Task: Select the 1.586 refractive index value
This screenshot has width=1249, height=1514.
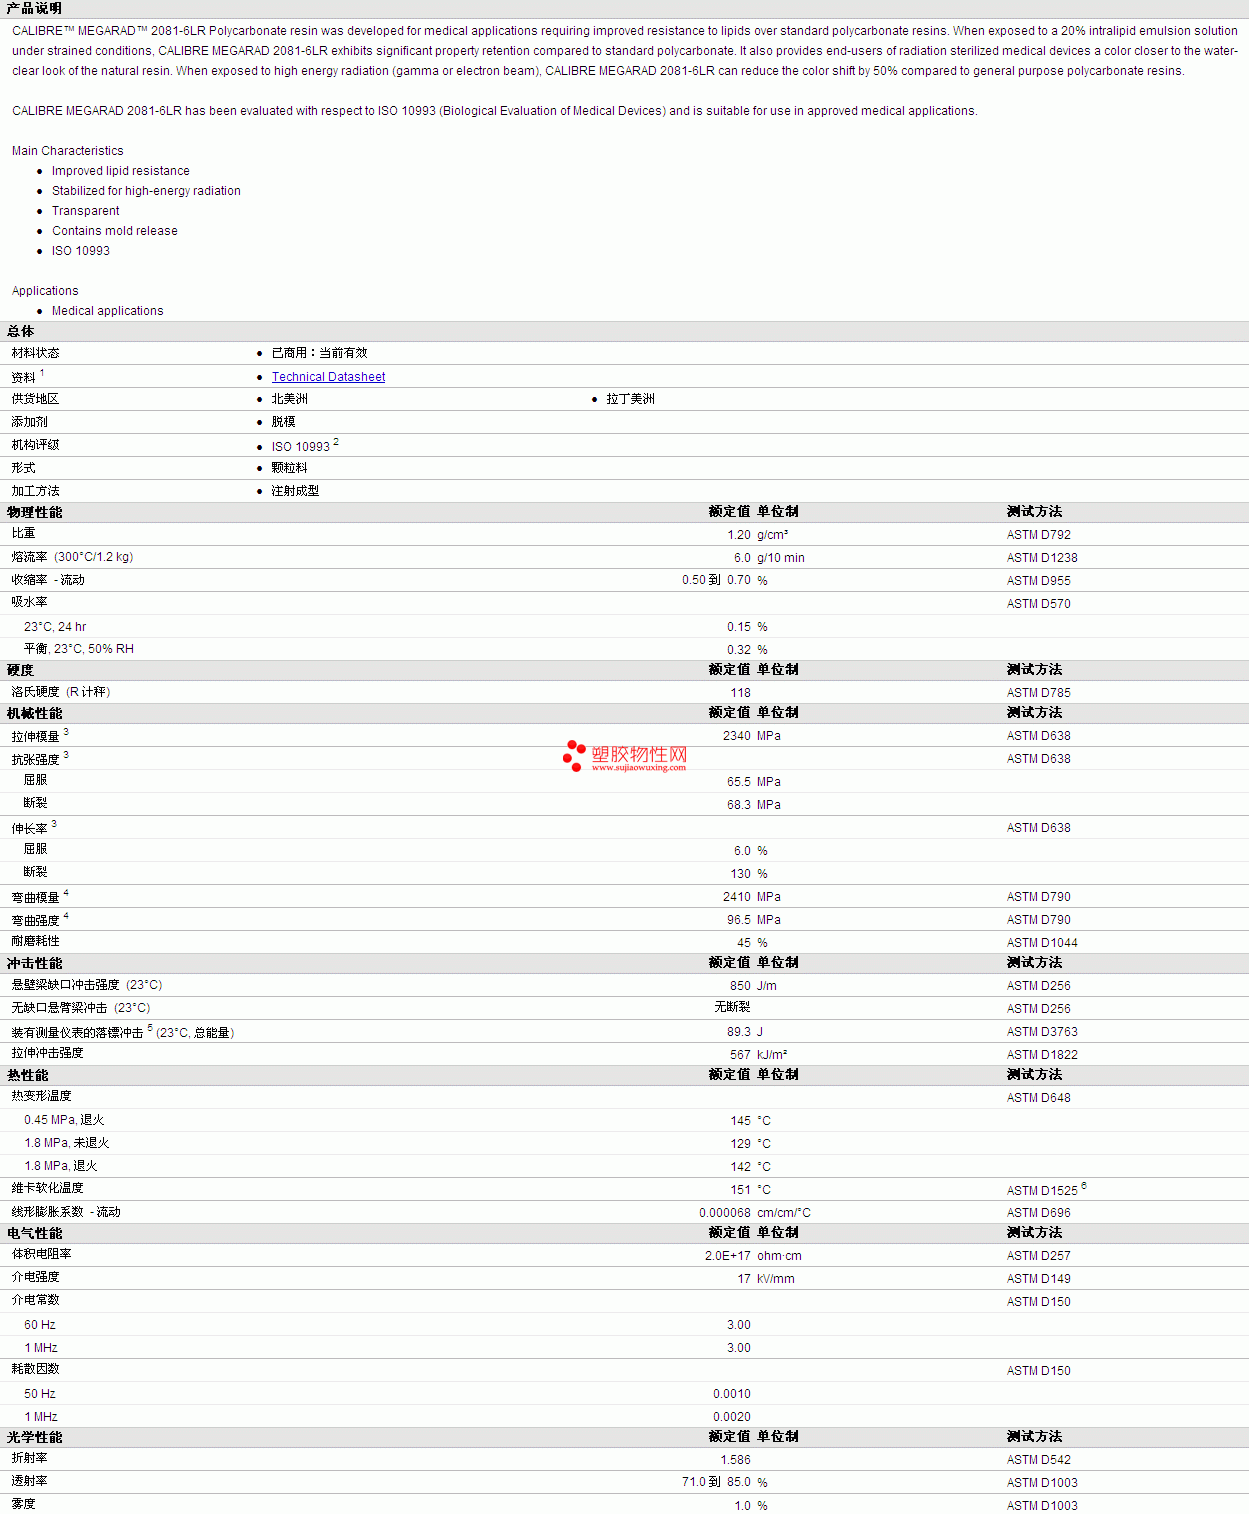Action: pos(736,1460)
